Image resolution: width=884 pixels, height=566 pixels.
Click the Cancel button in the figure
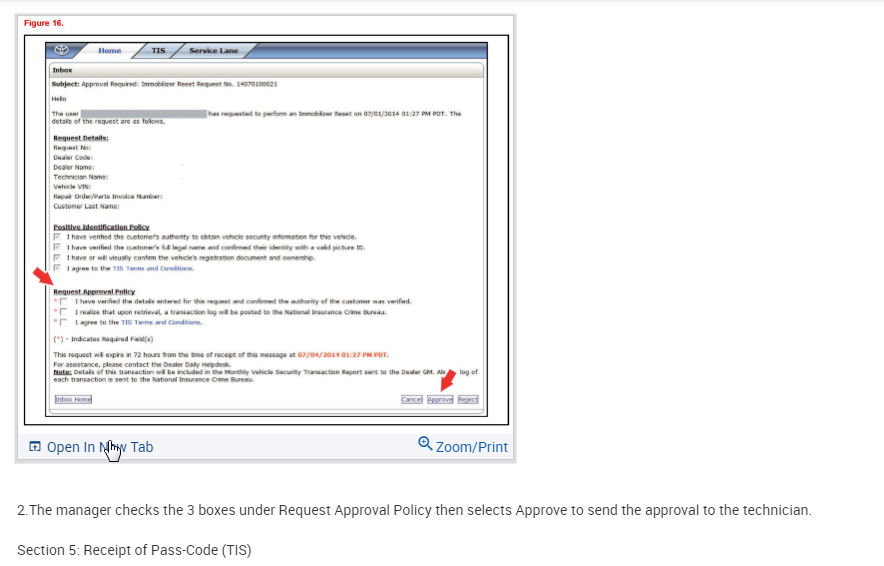coord(412,399)
